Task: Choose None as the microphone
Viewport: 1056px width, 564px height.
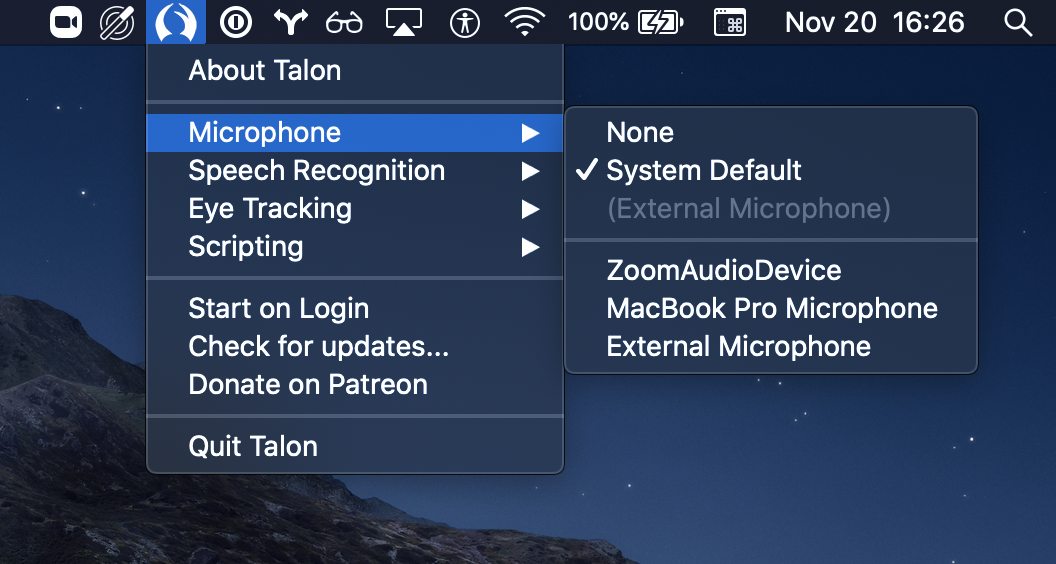Action: 640,133
